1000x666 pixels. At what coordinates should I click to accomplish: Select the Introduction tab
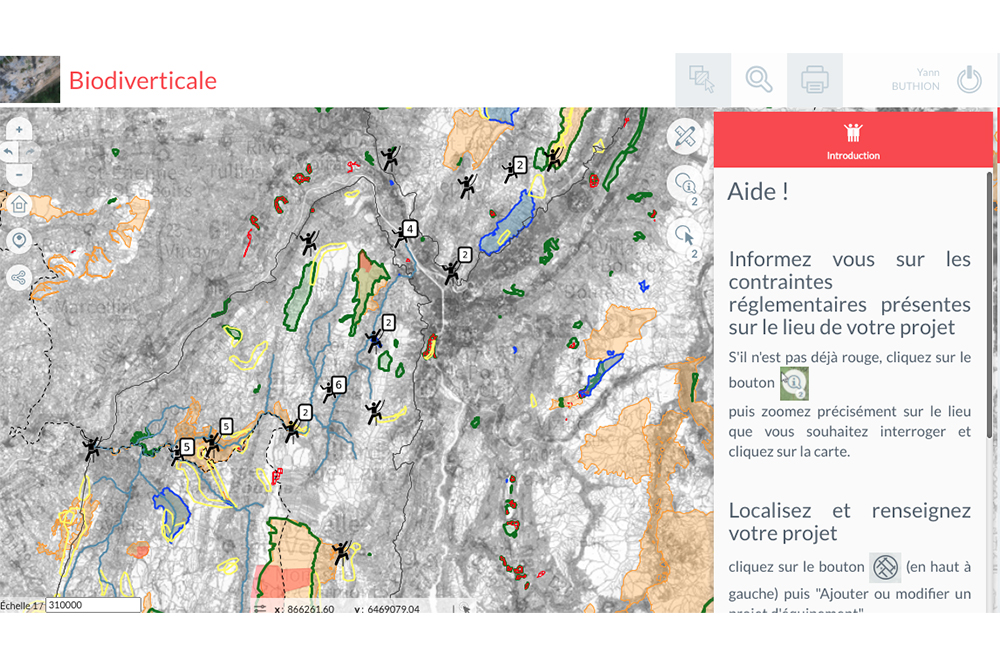(853, 139)
